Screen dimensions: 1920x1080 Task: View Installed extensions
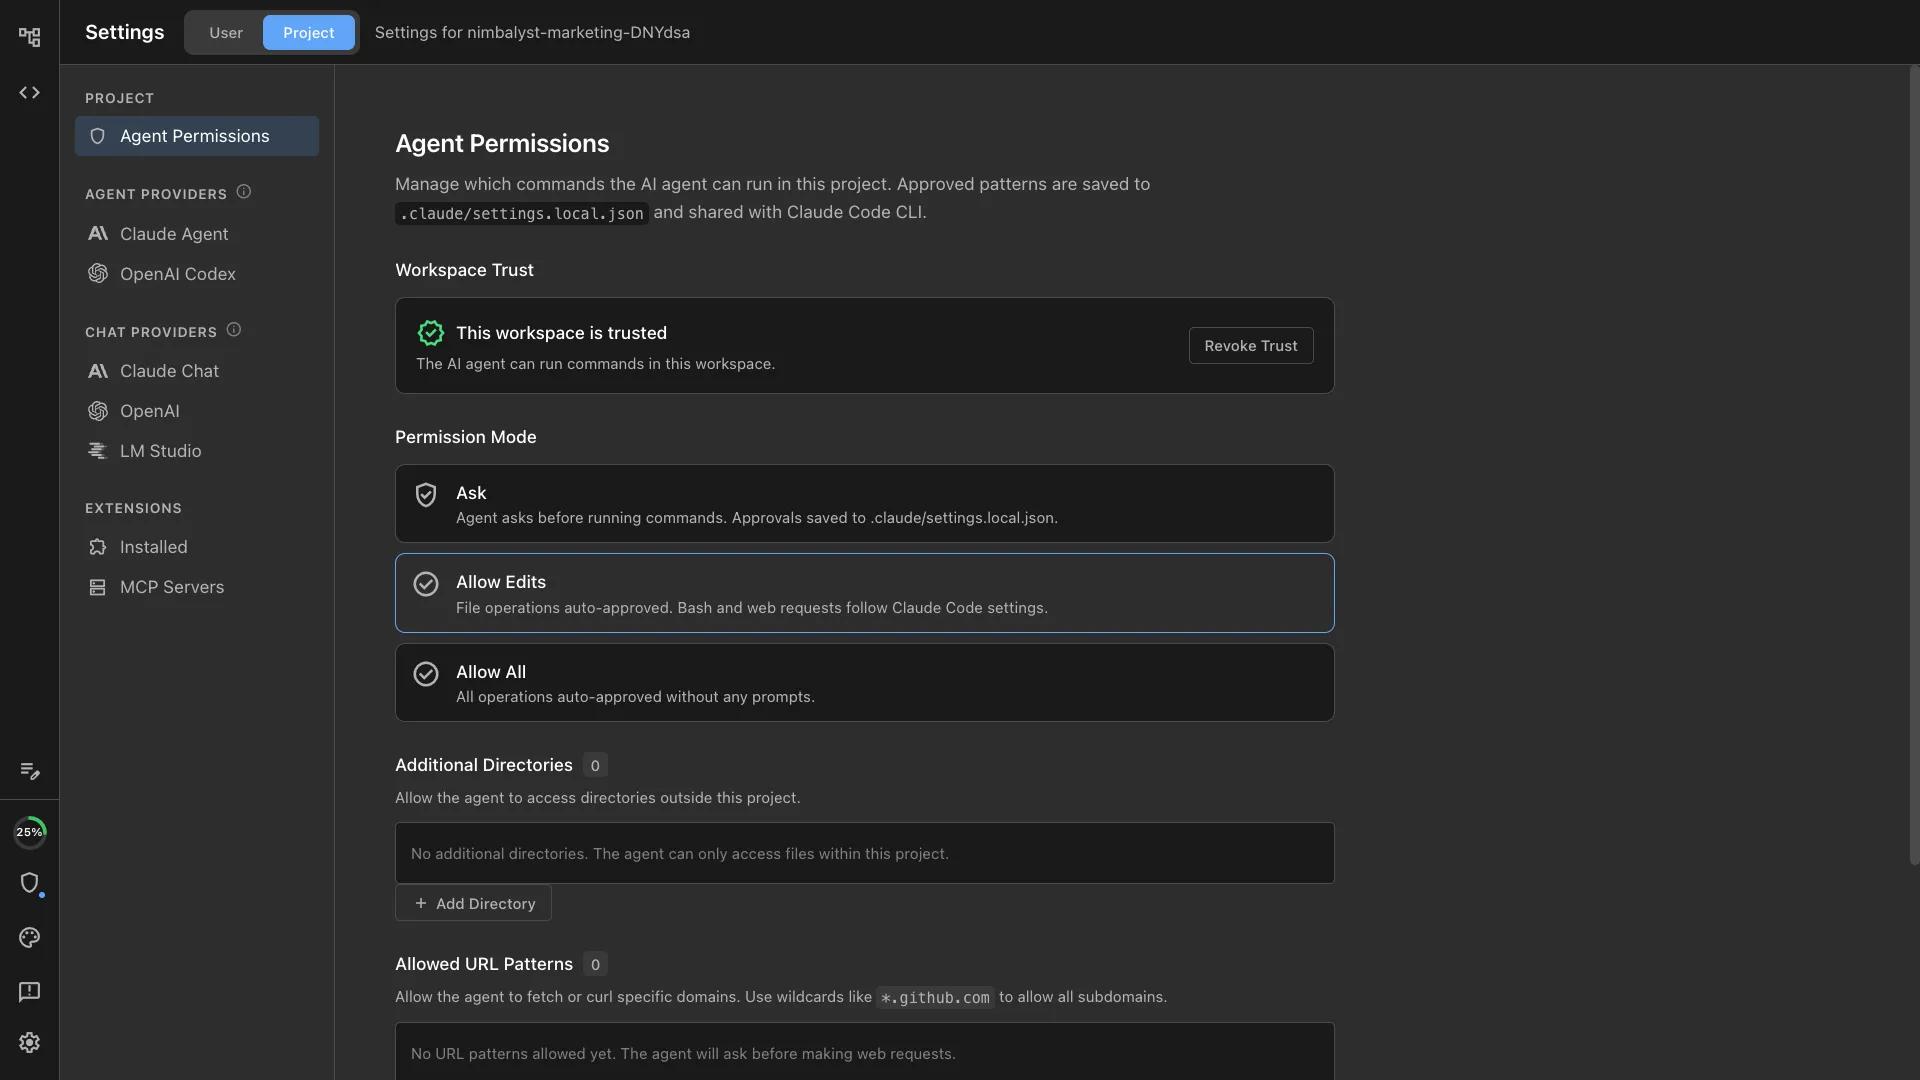click(154, 546)
